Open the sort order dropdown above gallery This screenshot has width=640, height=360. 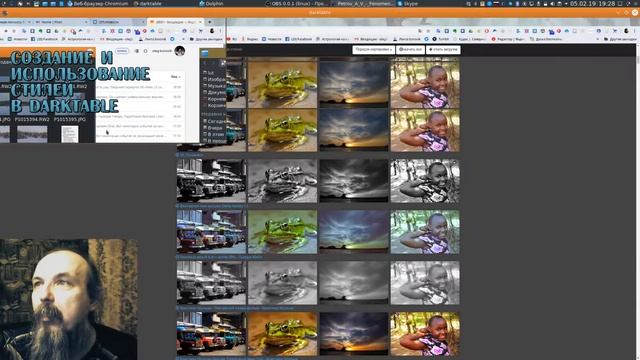coord(373,49)
